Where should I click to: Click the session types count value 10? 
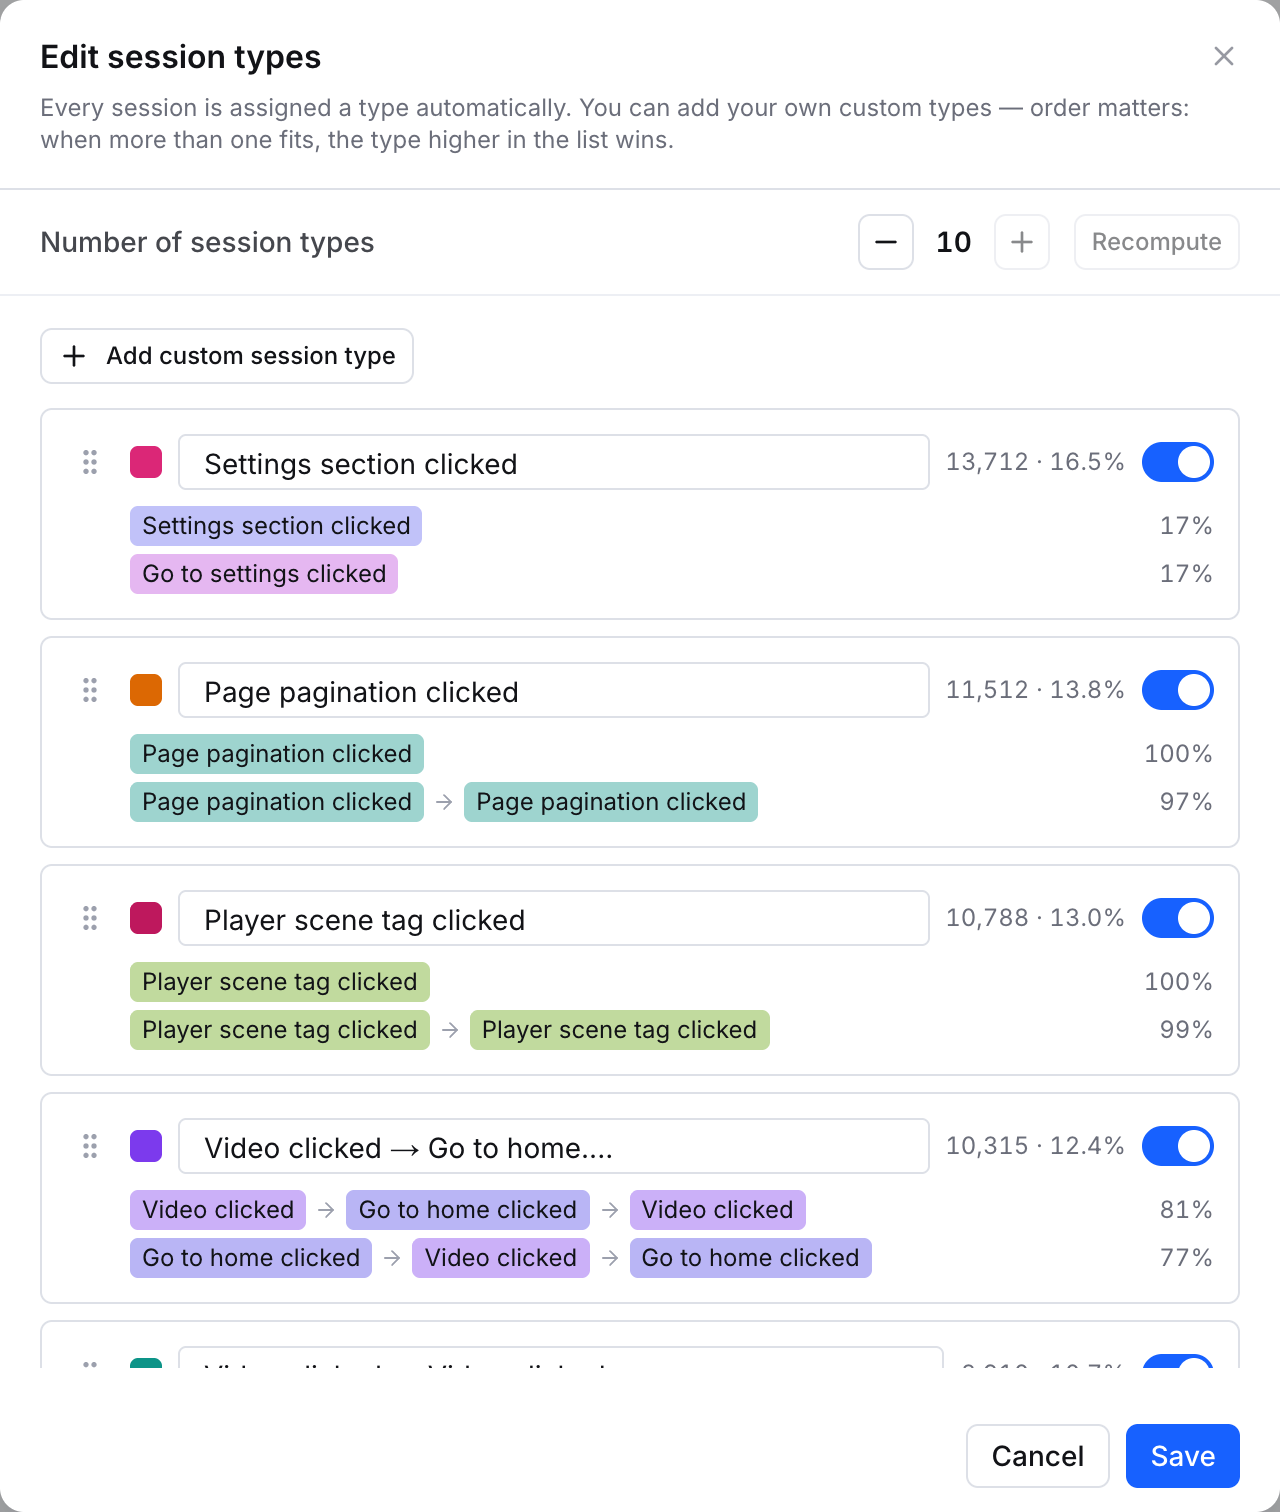[x=954, y=242]
